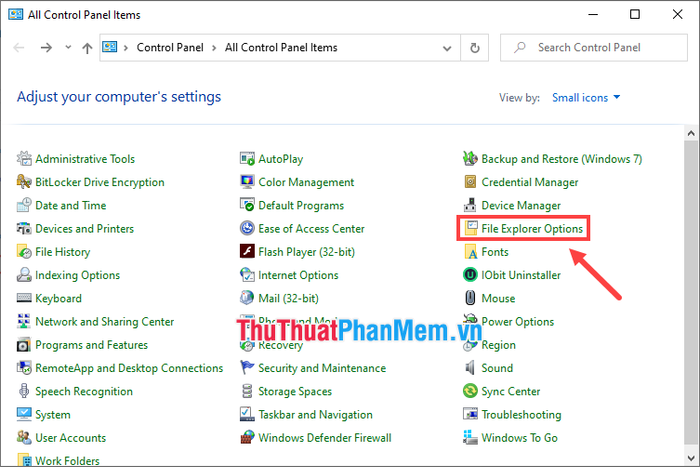The width and height of the screenshot is (700, 467).
Task: Open the recent locations dropdown arrow
Action: tap(68, 47)
